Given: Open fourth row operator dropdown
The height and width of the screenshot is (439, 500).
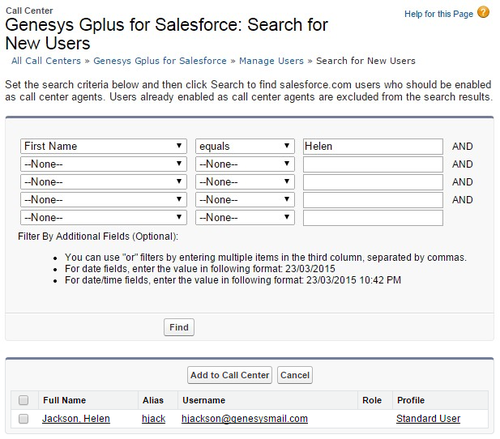Looking at the screenshot, I should click(x=245, y=200).
